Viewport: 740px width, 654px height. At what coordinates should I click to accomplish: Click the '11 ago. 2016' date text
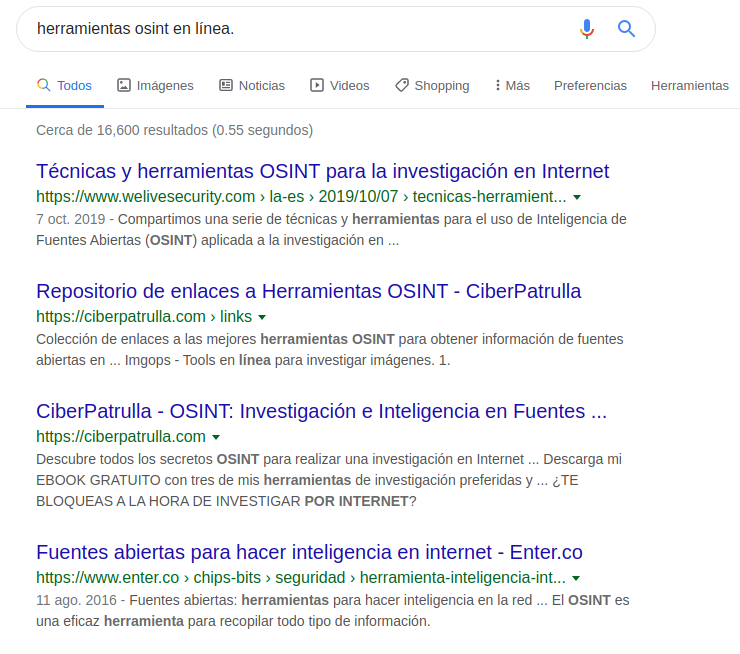point(76,600)
